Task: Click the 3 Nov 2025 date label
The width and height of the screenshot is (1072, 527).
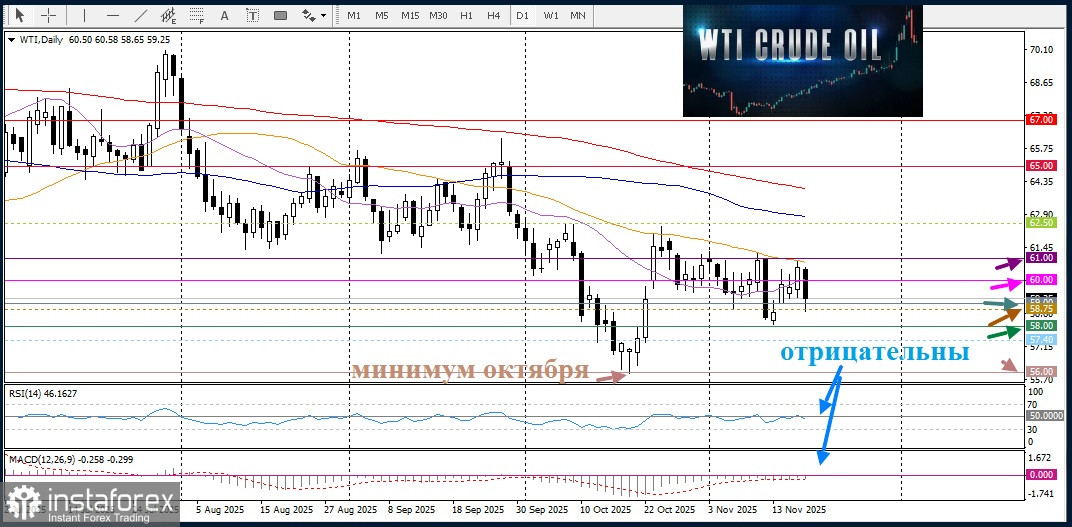Action: [x=732, y=510]
